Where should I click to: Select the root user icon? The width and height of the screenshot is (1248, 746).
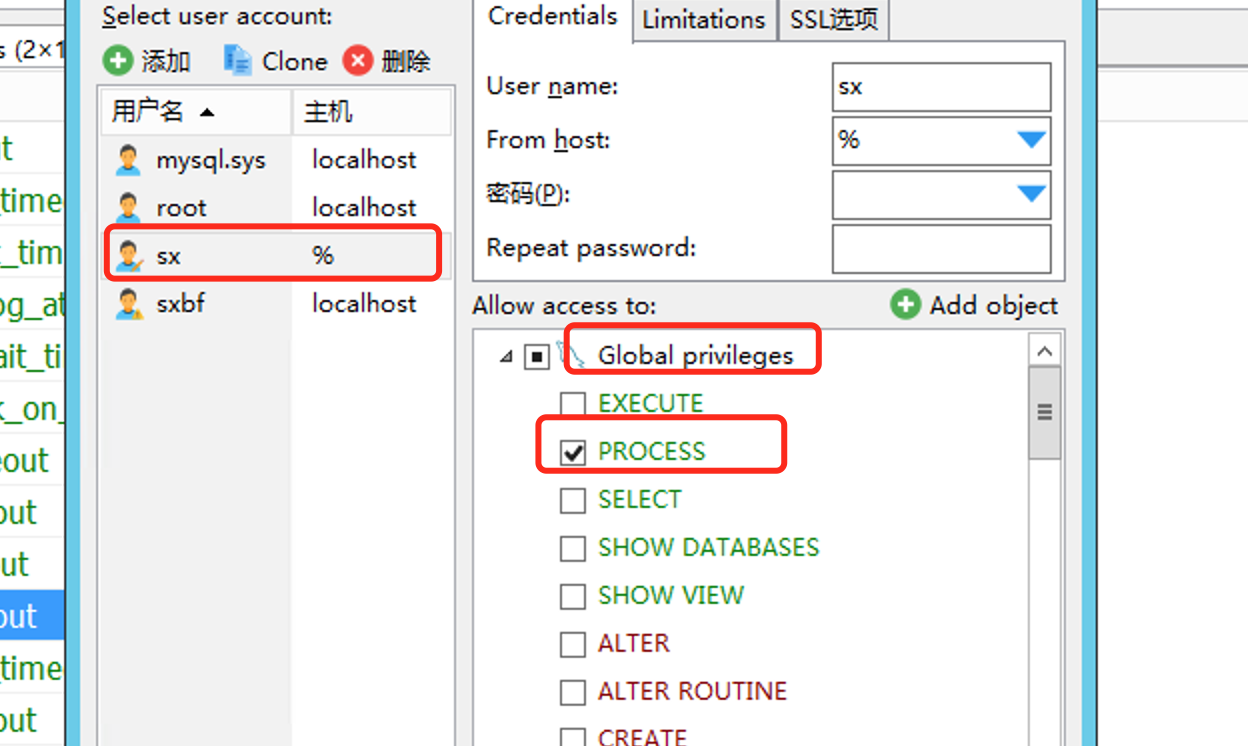tap(128, 208)
